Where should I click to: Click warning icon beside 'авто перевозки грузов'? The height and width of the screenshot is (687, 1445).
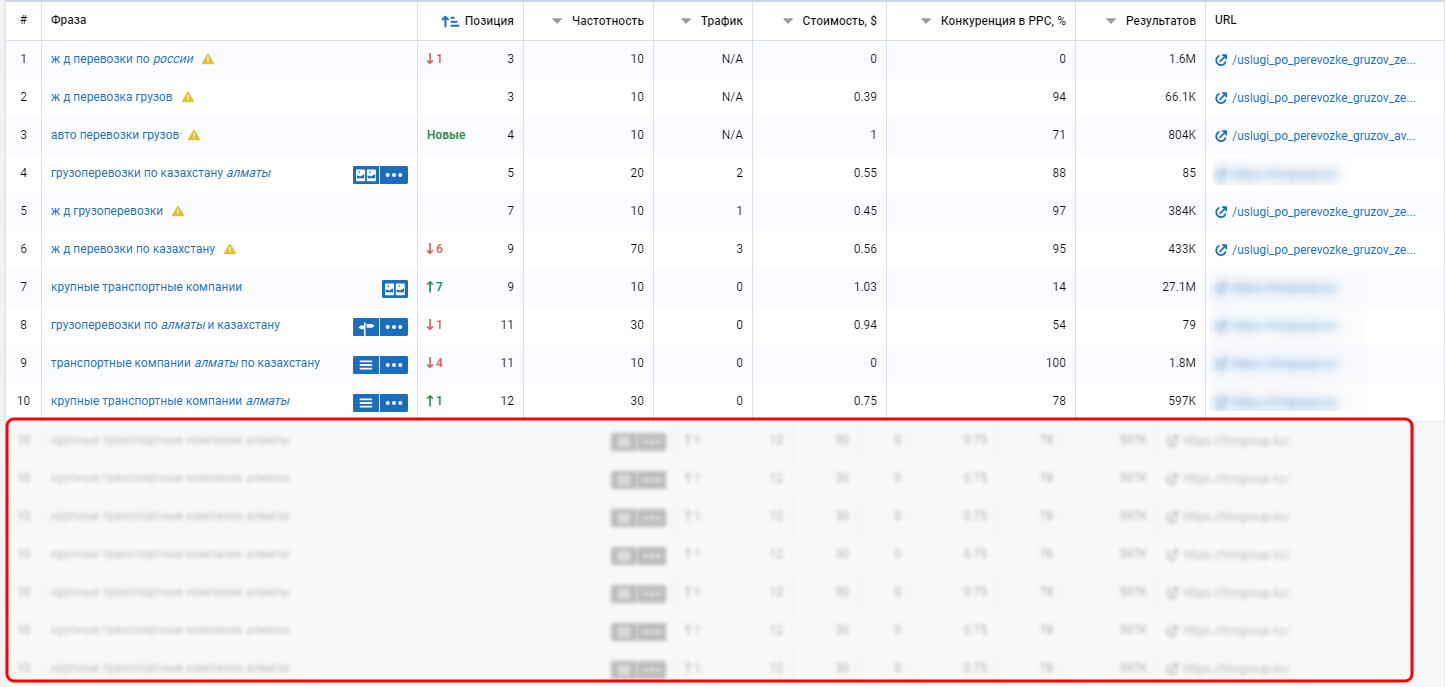coord(194,135)
